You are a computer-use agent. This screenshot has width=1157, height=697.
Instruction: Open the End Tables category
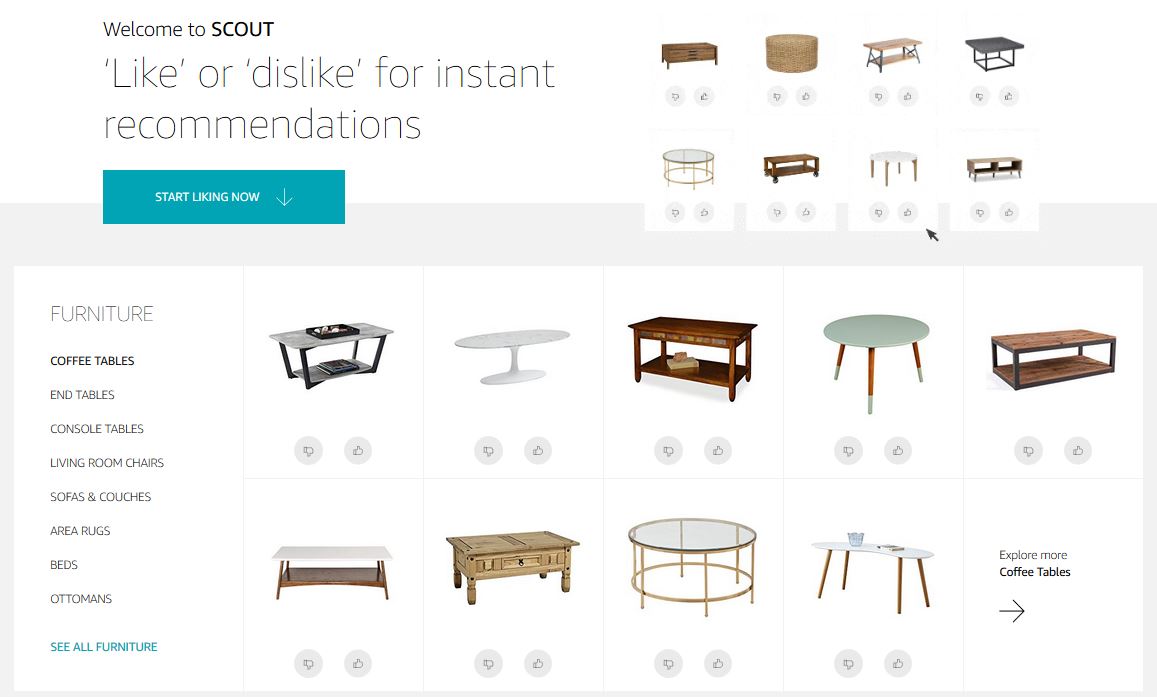coord(82,395)
